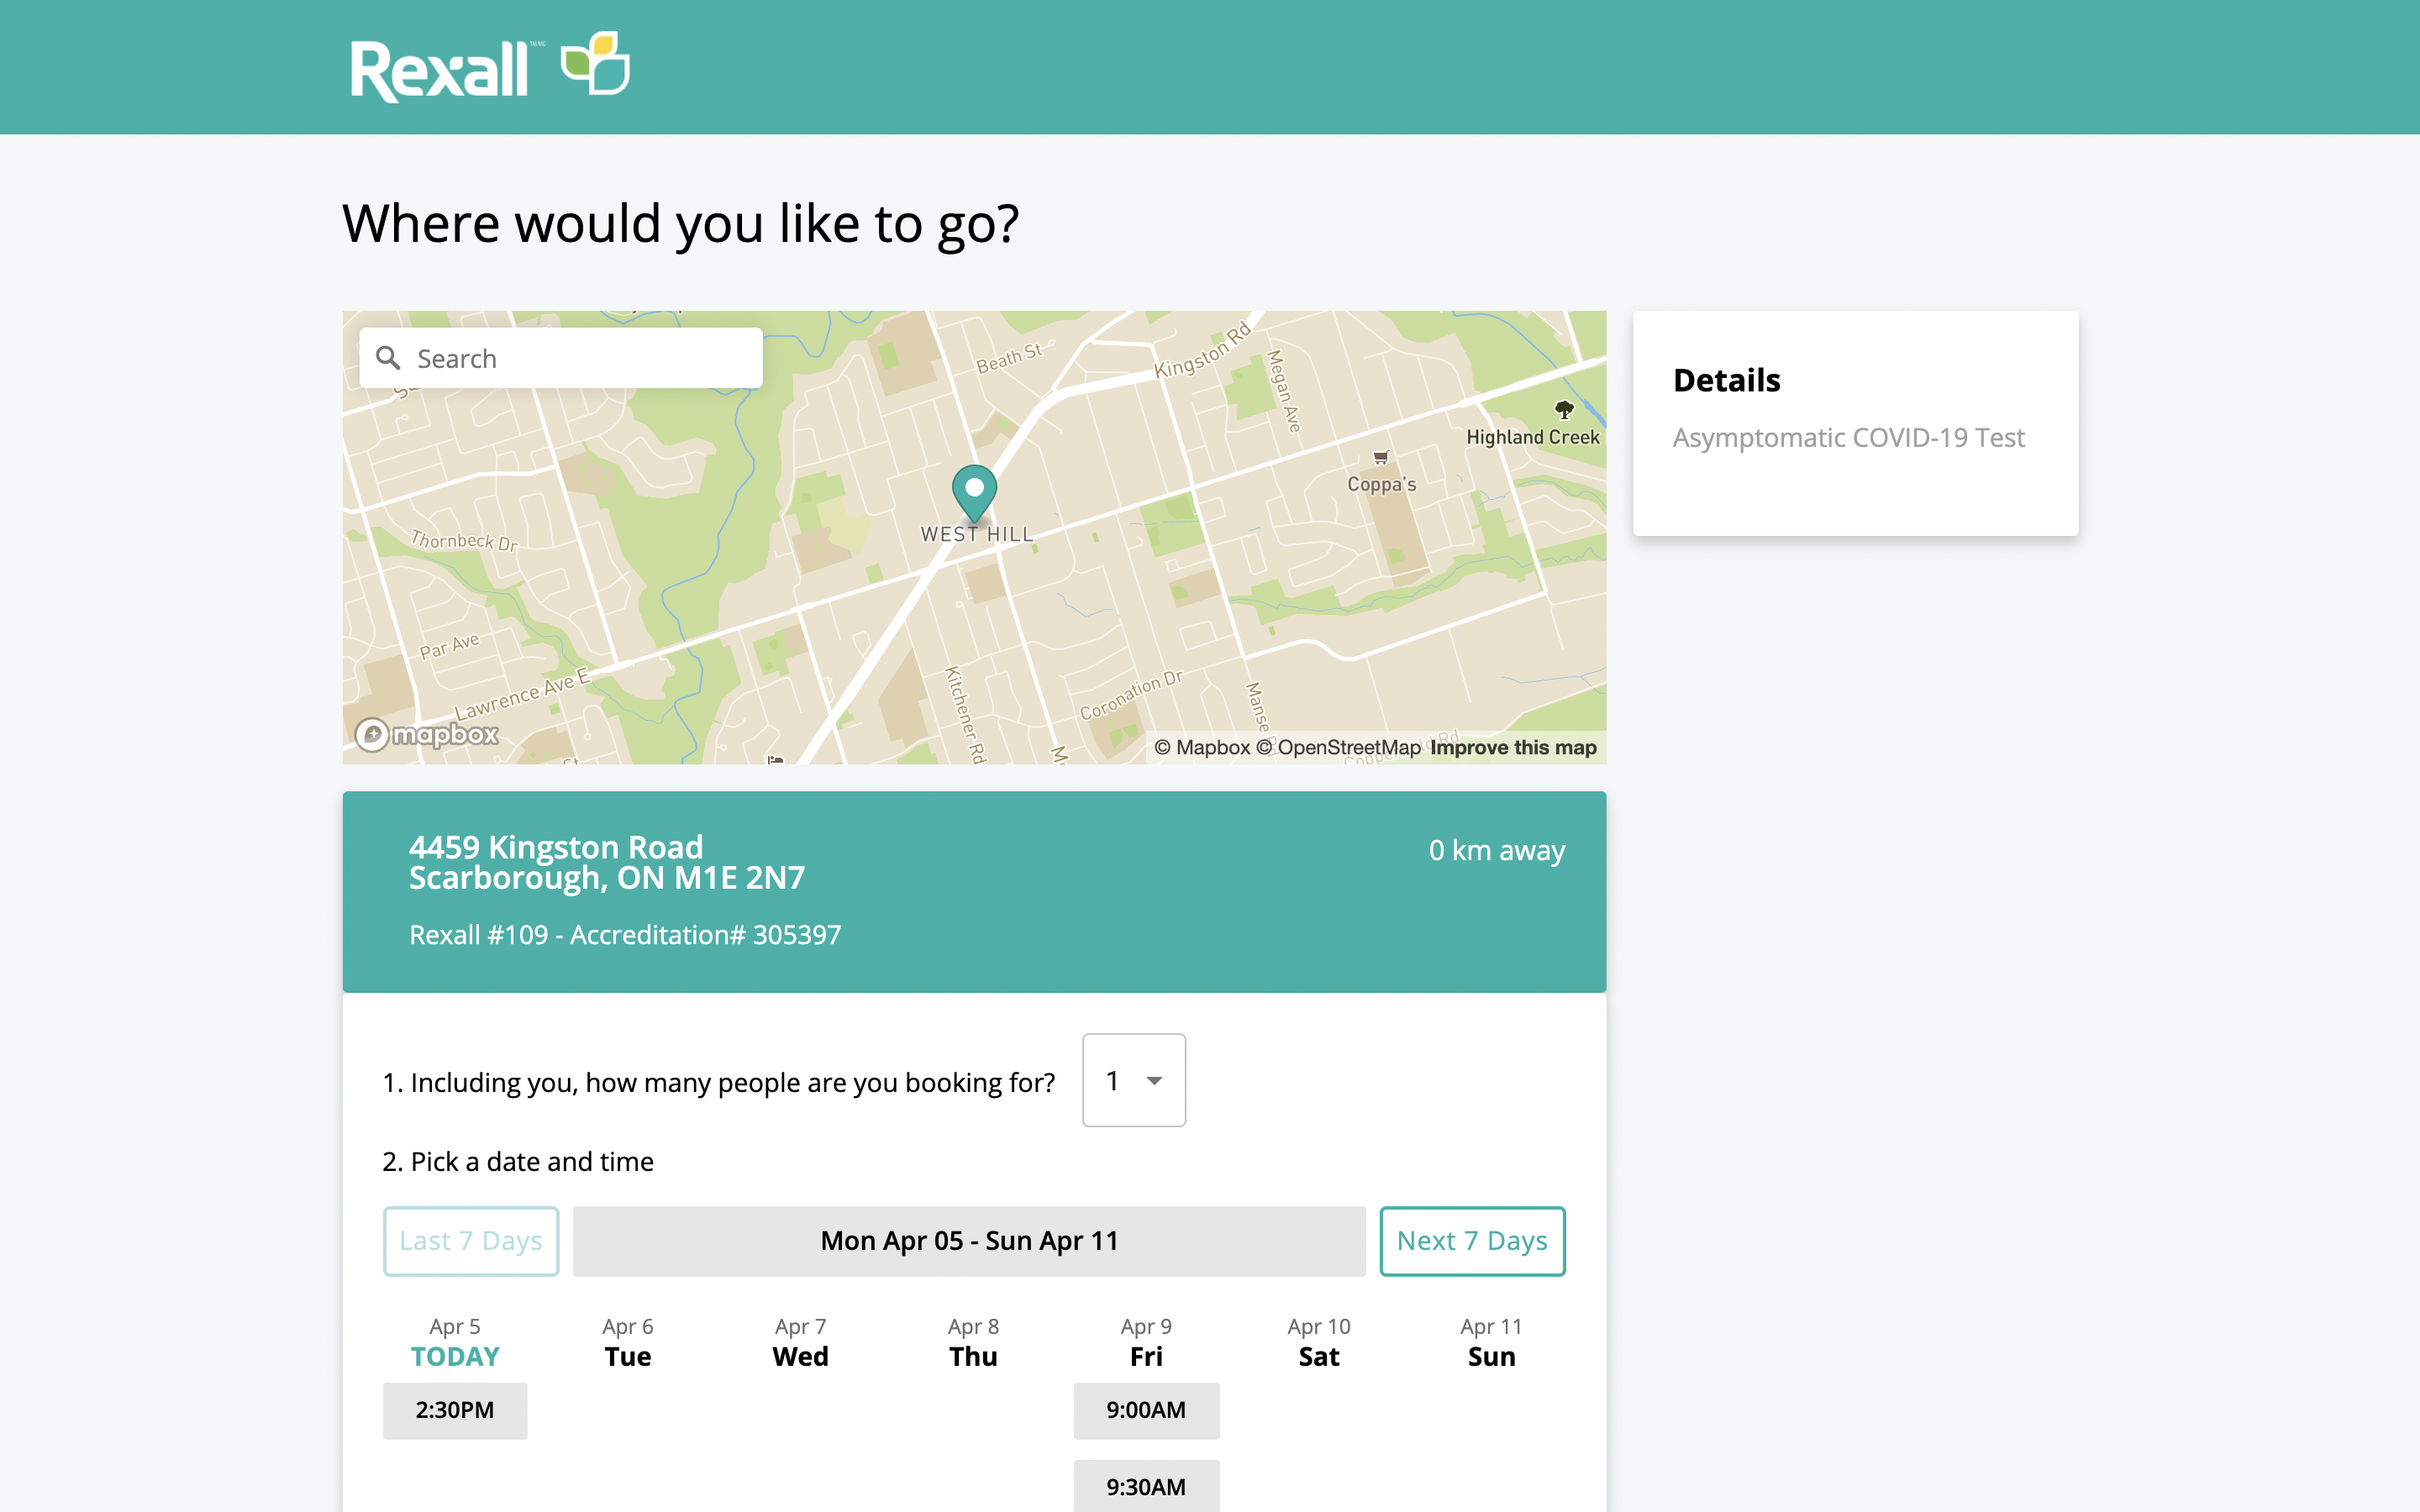
Task: Click the Rexall leaf emblem icon
Action: coord(596,64)
